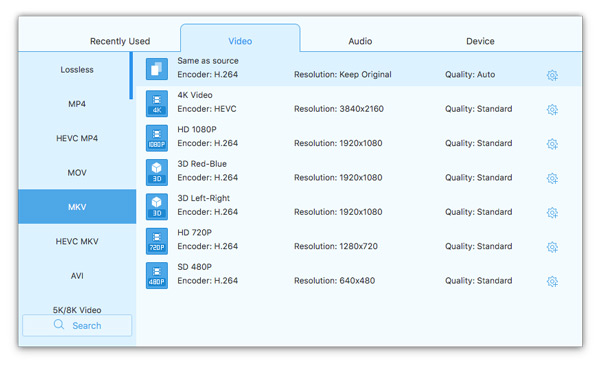
Task: Click the Same as source preset icon
Action: pyautogui.click(x=157, y=69)
